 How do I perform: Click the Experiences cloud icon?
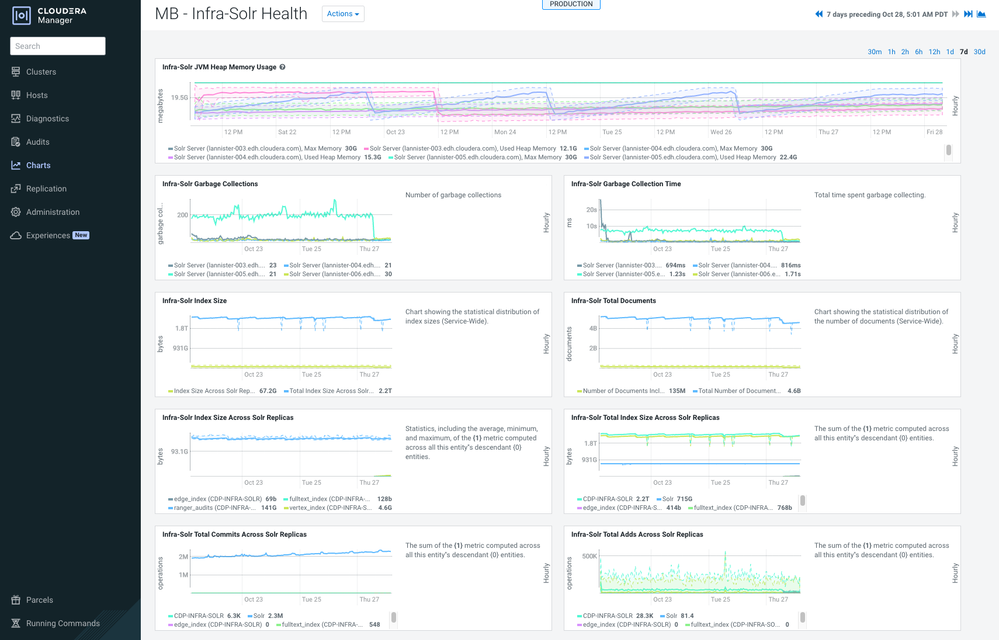(x=16, y=236)
